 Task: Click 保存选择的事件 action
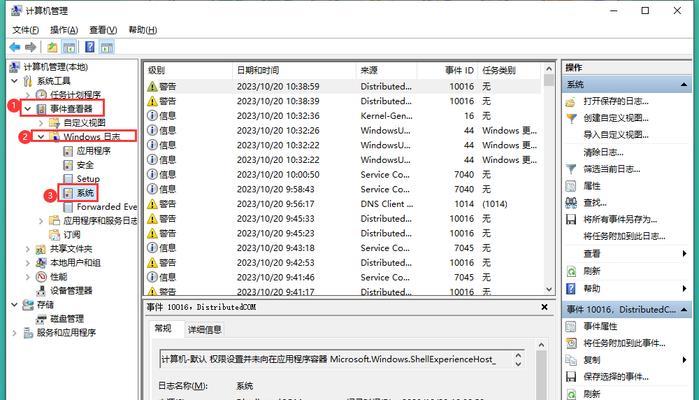pos(616,377)
